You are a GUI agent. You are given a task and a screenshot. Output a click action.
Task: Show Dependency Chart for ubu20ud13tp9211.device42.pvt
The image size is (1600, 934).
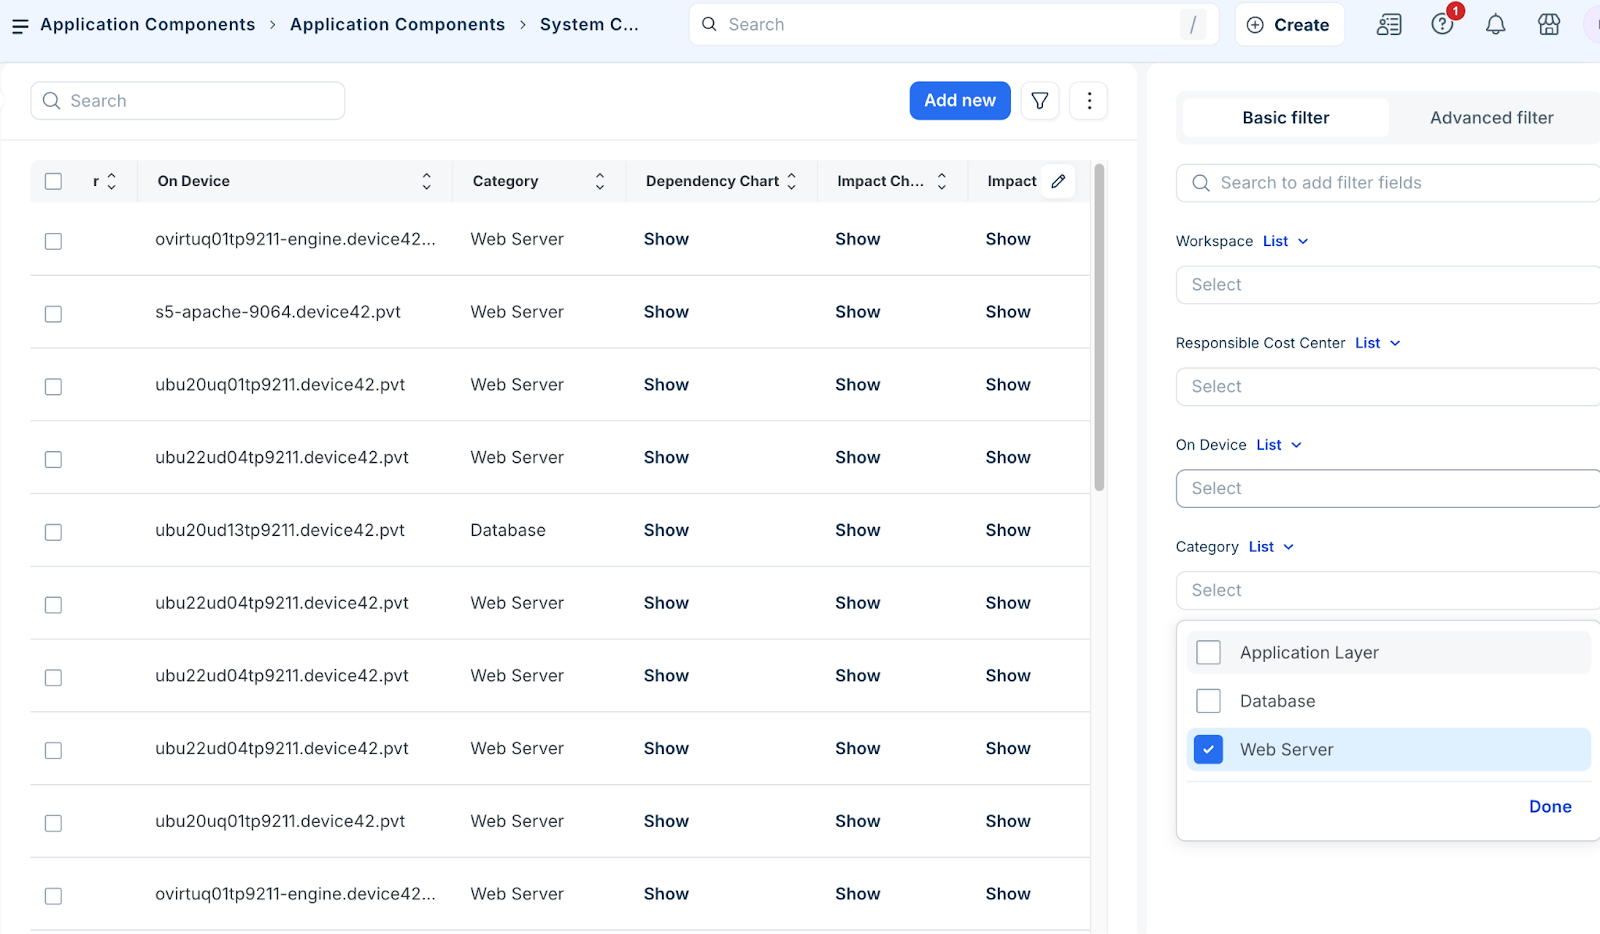click(x=666, y=530)
